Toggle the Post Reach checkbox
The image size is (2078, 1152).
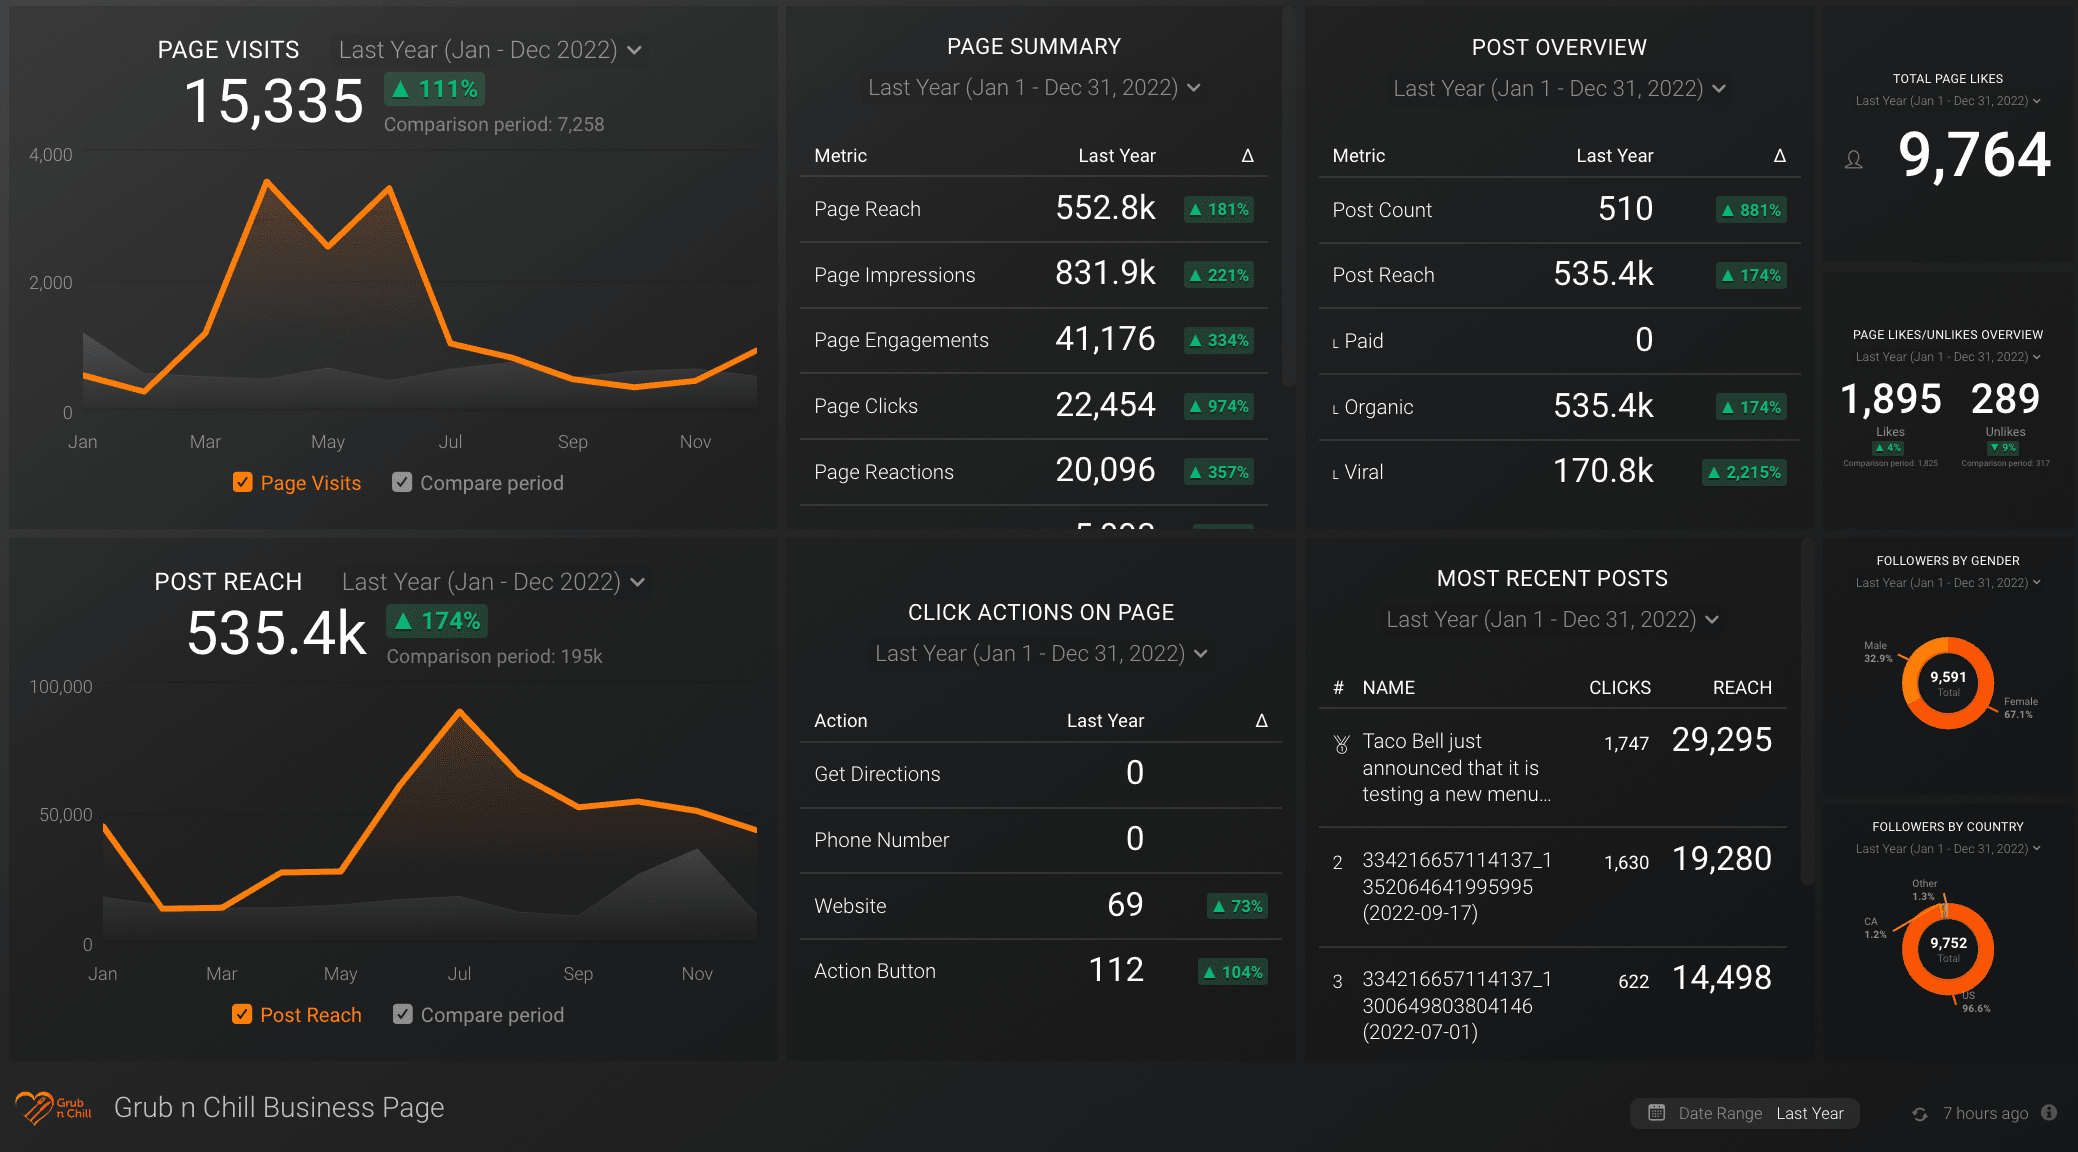(x=242, y=1015)
